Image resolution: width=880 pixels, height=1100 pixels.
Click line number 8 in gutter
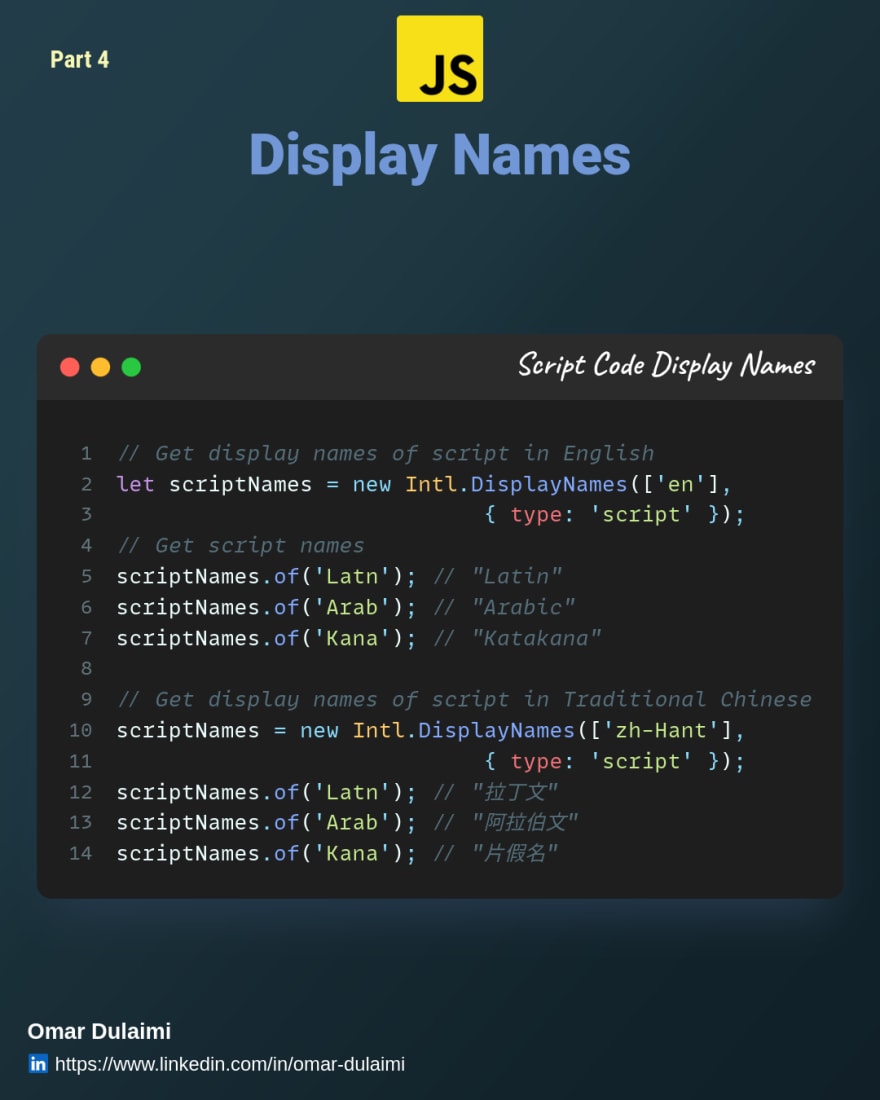pos(86,669)
